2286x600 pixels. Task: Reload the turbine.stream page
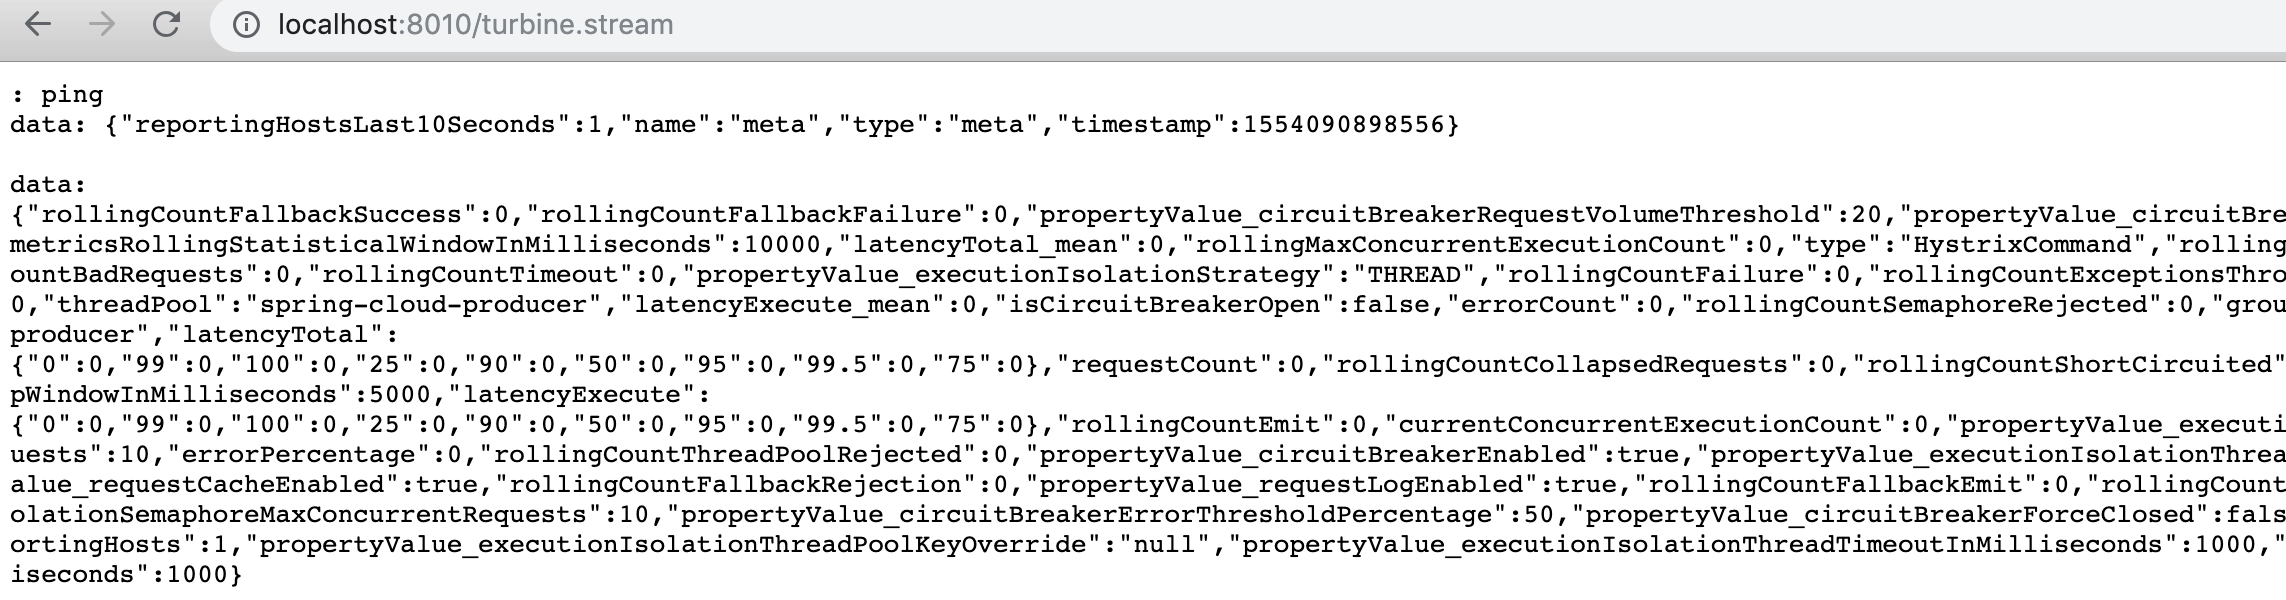click(x=166, y=24)
